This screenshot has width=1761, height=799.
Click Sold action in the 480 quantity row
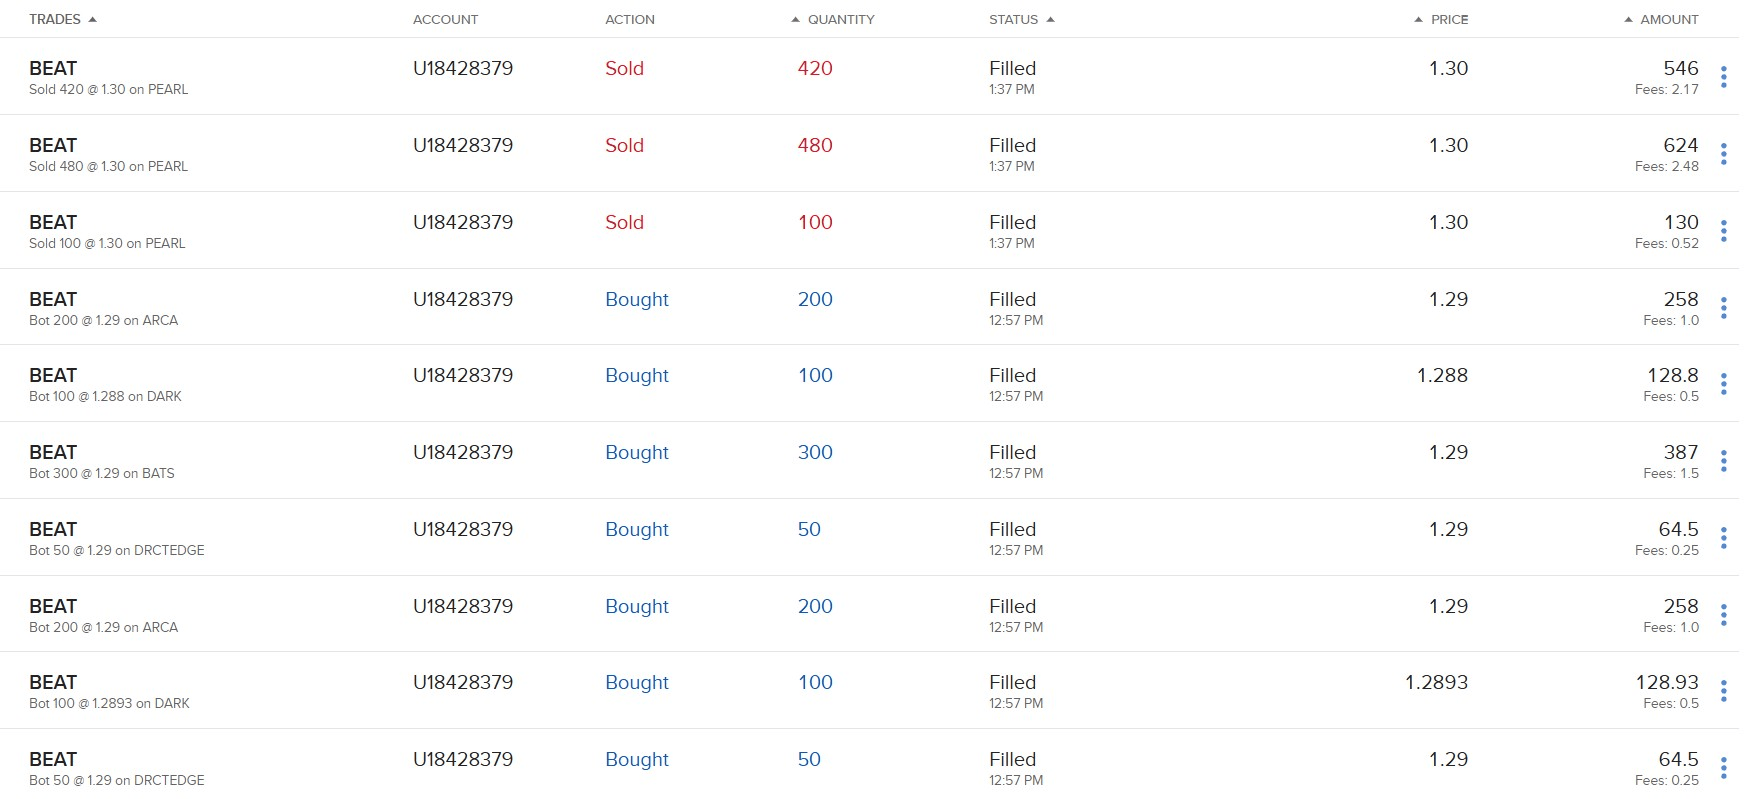pos(624,145)
